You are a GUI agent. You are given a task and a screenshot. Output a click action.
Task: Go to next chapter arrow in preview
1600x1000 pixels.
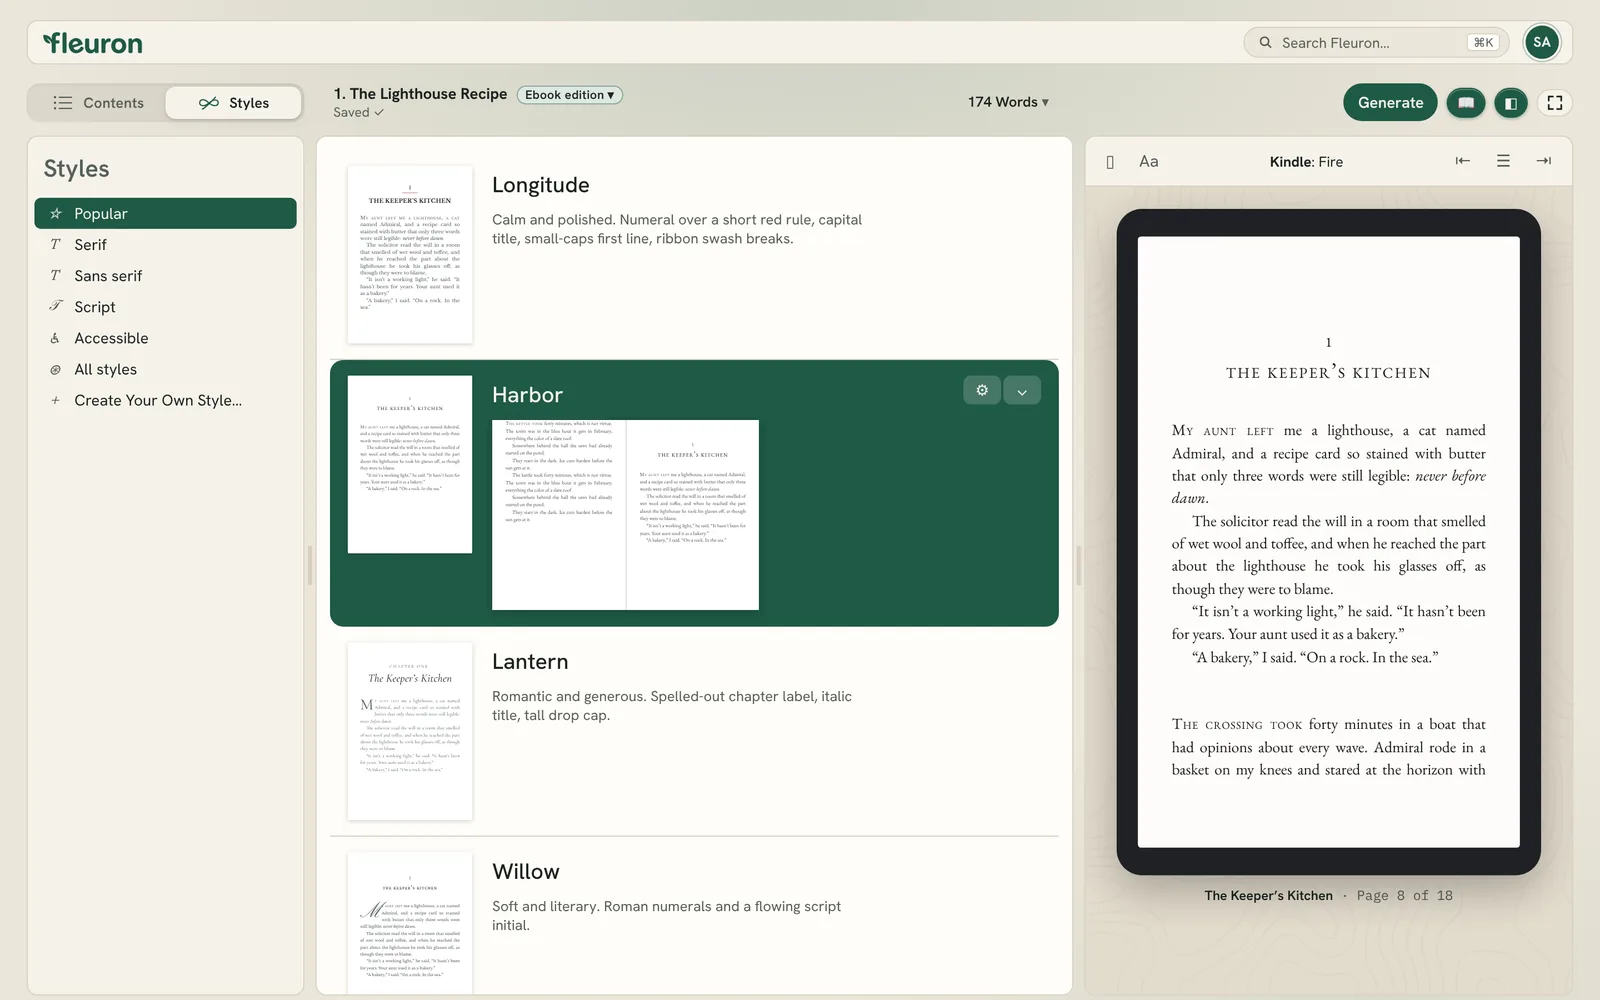pyautogui.click(x=1544, y=161)
